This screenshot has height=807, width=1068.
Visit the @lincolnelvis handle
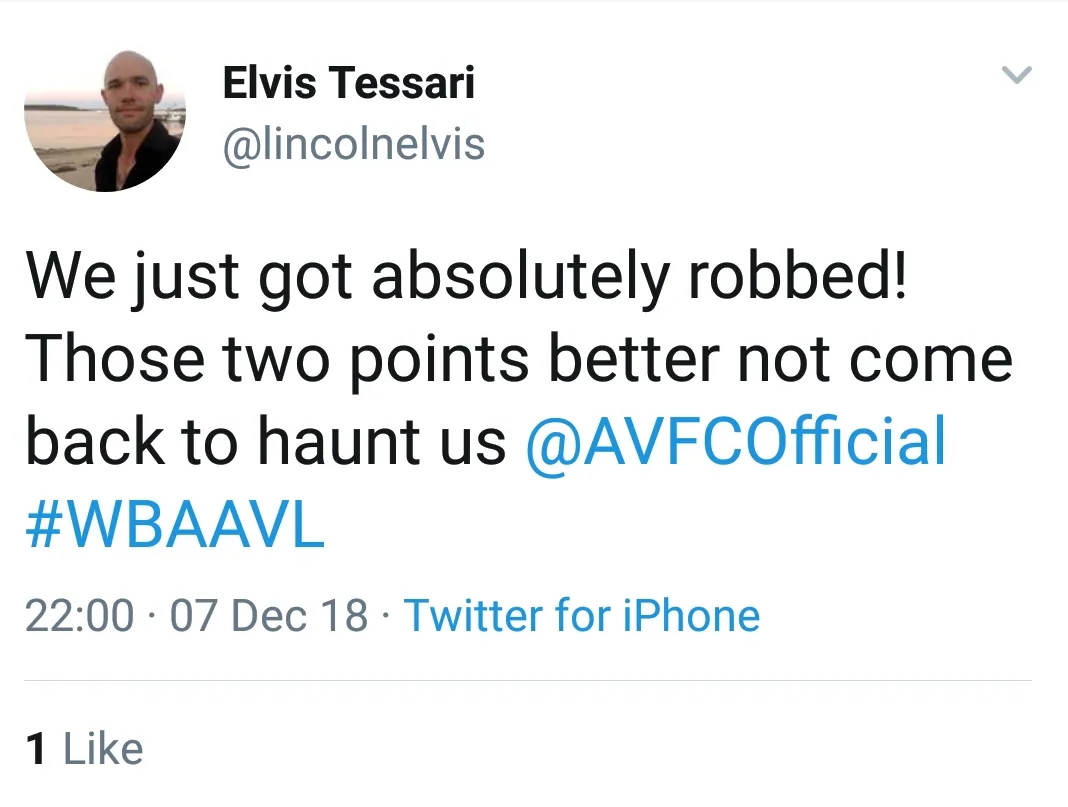(x=353, y=144)
